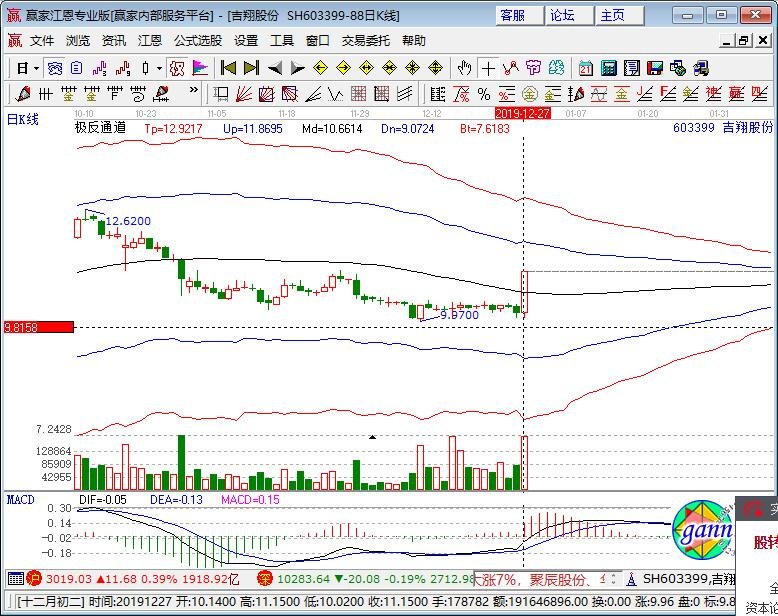778x616 pixels.
Task: Click the yellow diamond vertical-expand icon
Action: [435, 68]
